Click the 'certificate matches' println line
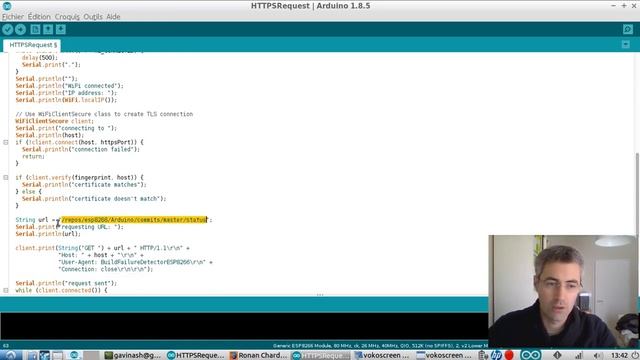The image size is (640, 360). pos(84,184)
